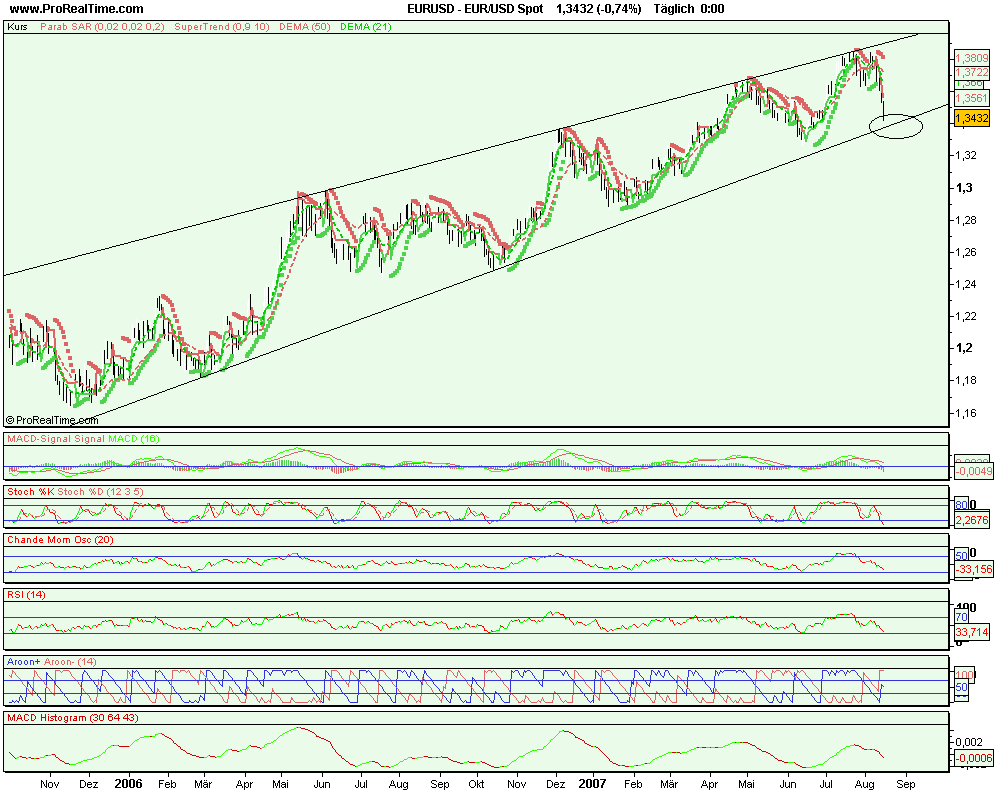Open the Stoch %K Stoch %D (12 3 5) label

pyautogui.click(x=75, y=492)
